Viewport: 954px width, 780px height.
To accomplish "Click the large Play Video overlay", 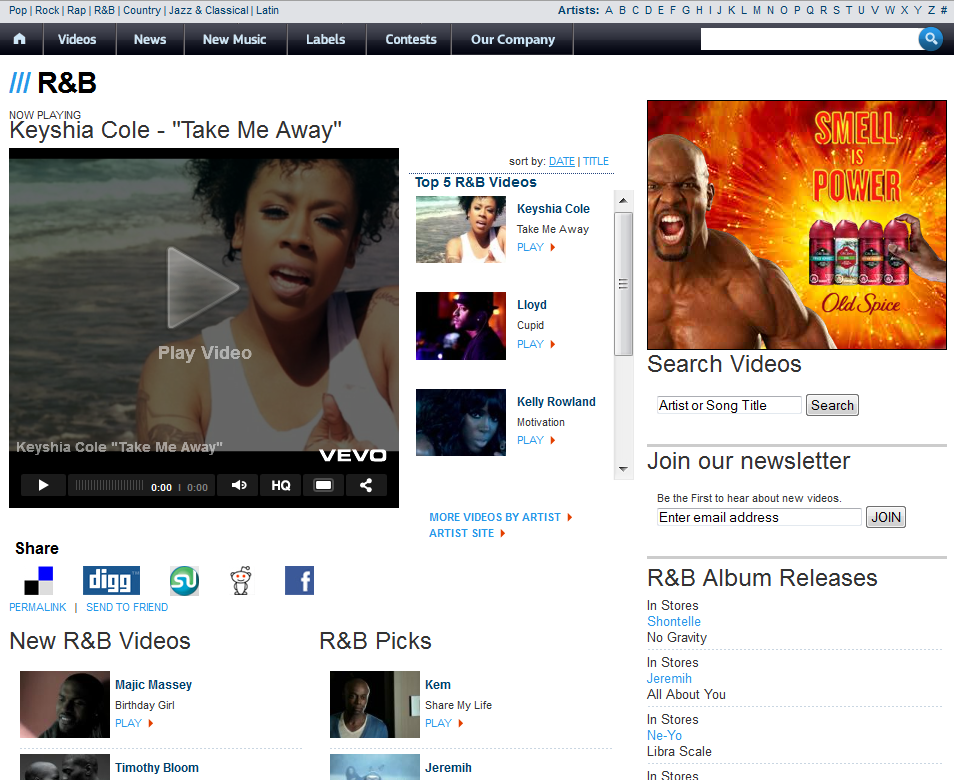I will [204, 304].
